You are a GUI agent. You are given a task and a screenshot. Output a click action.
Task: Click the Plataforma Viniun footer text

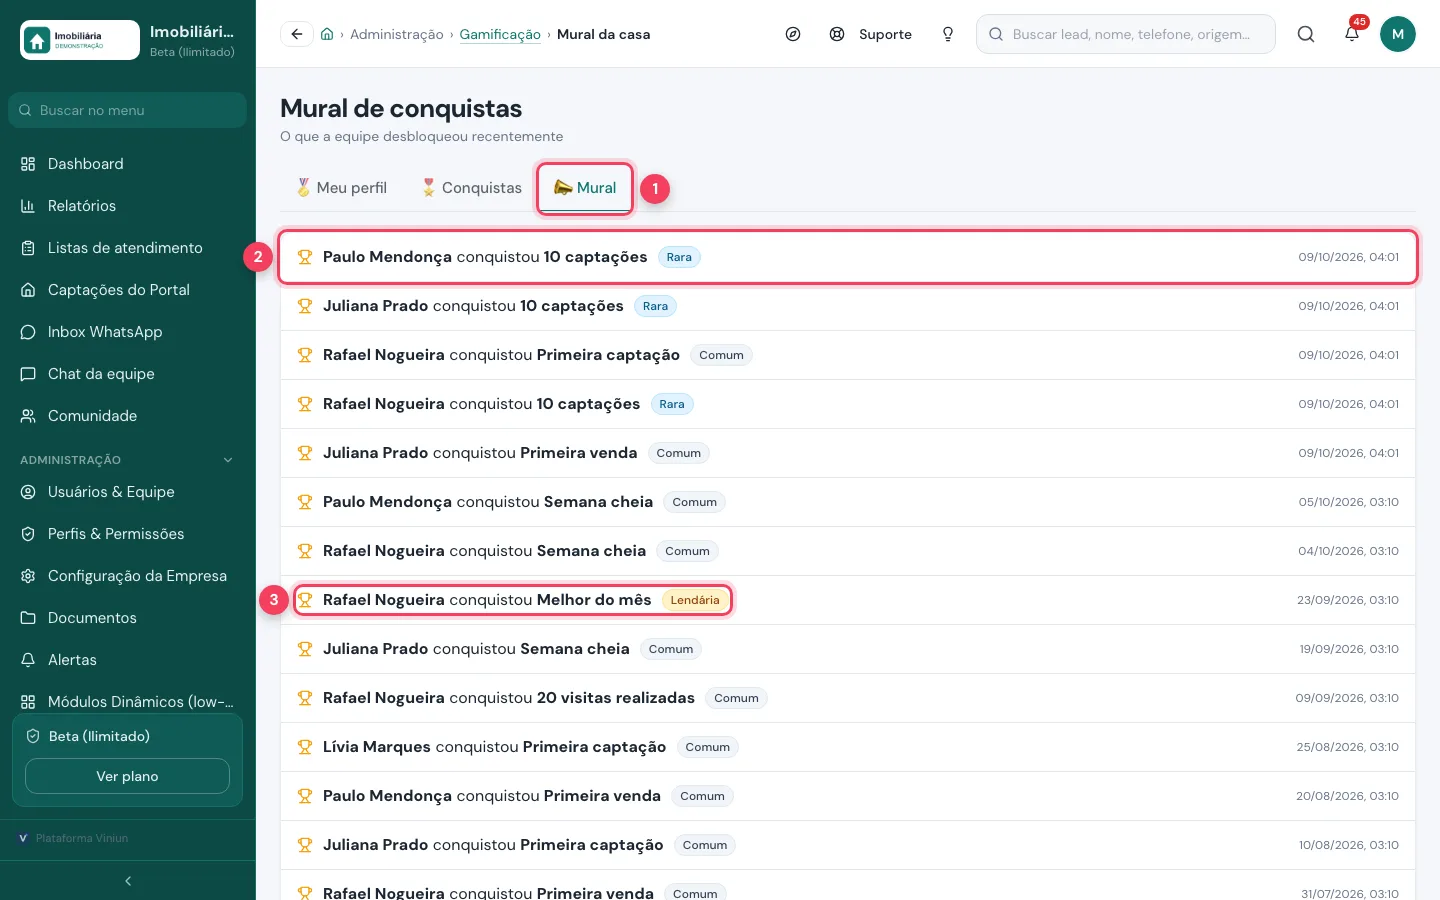pyautogui.click(x=82, y=838)
